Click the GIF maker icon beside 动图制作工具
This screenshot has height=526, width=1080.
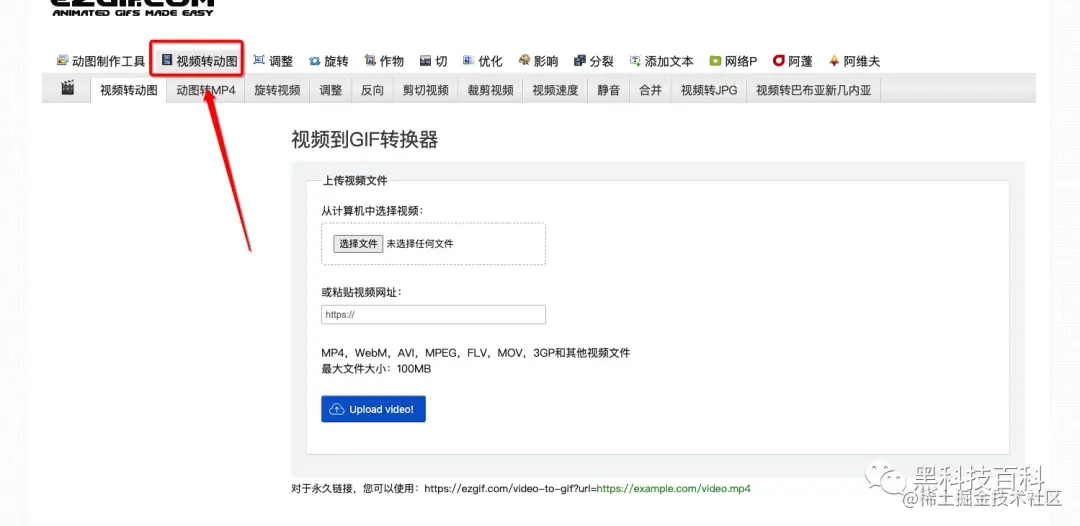[63, 61]
